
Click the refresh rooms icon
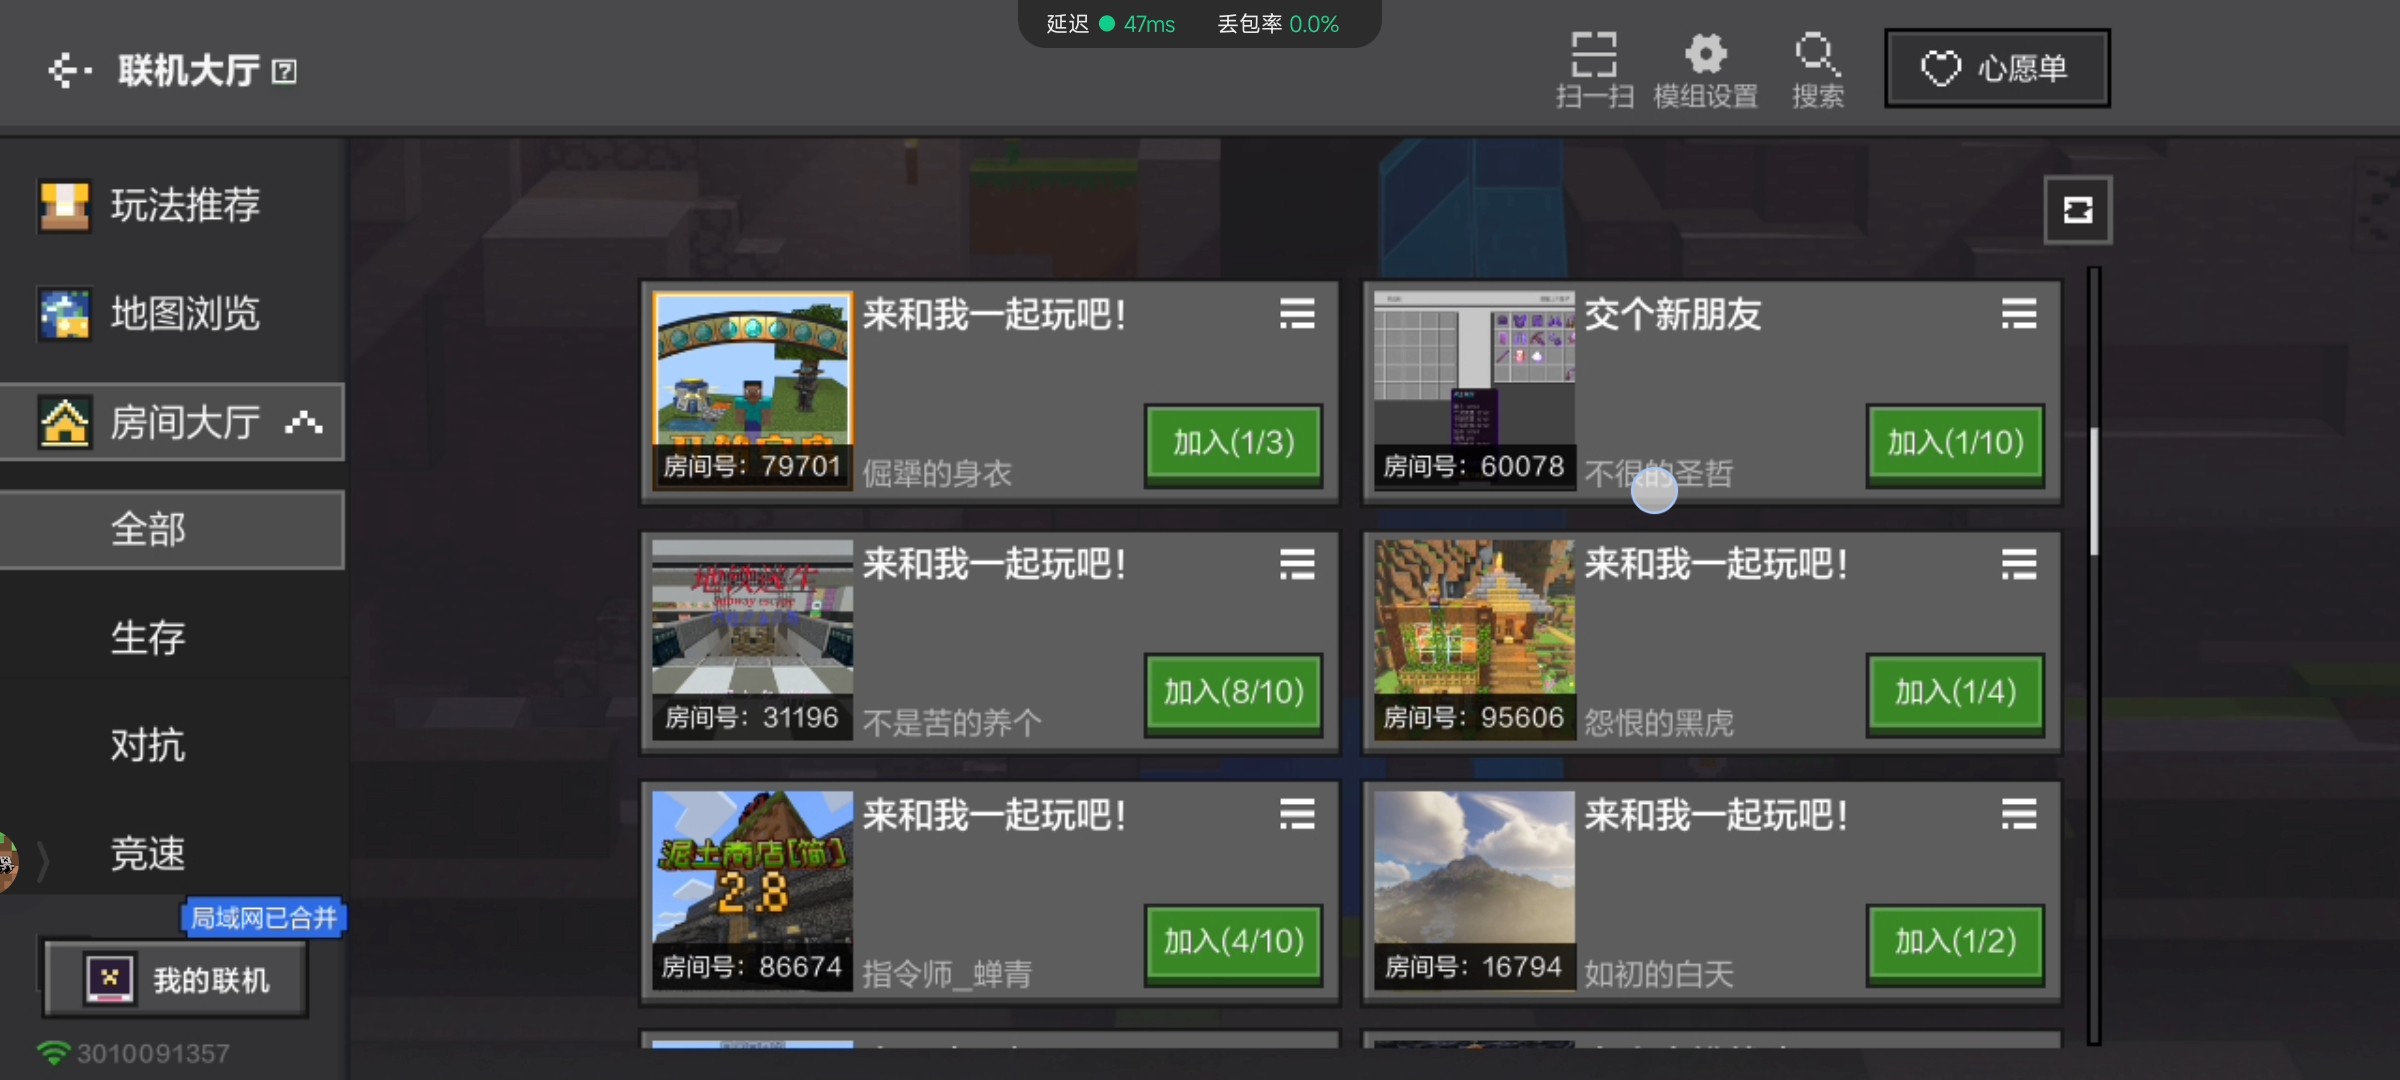(2078, 210)
